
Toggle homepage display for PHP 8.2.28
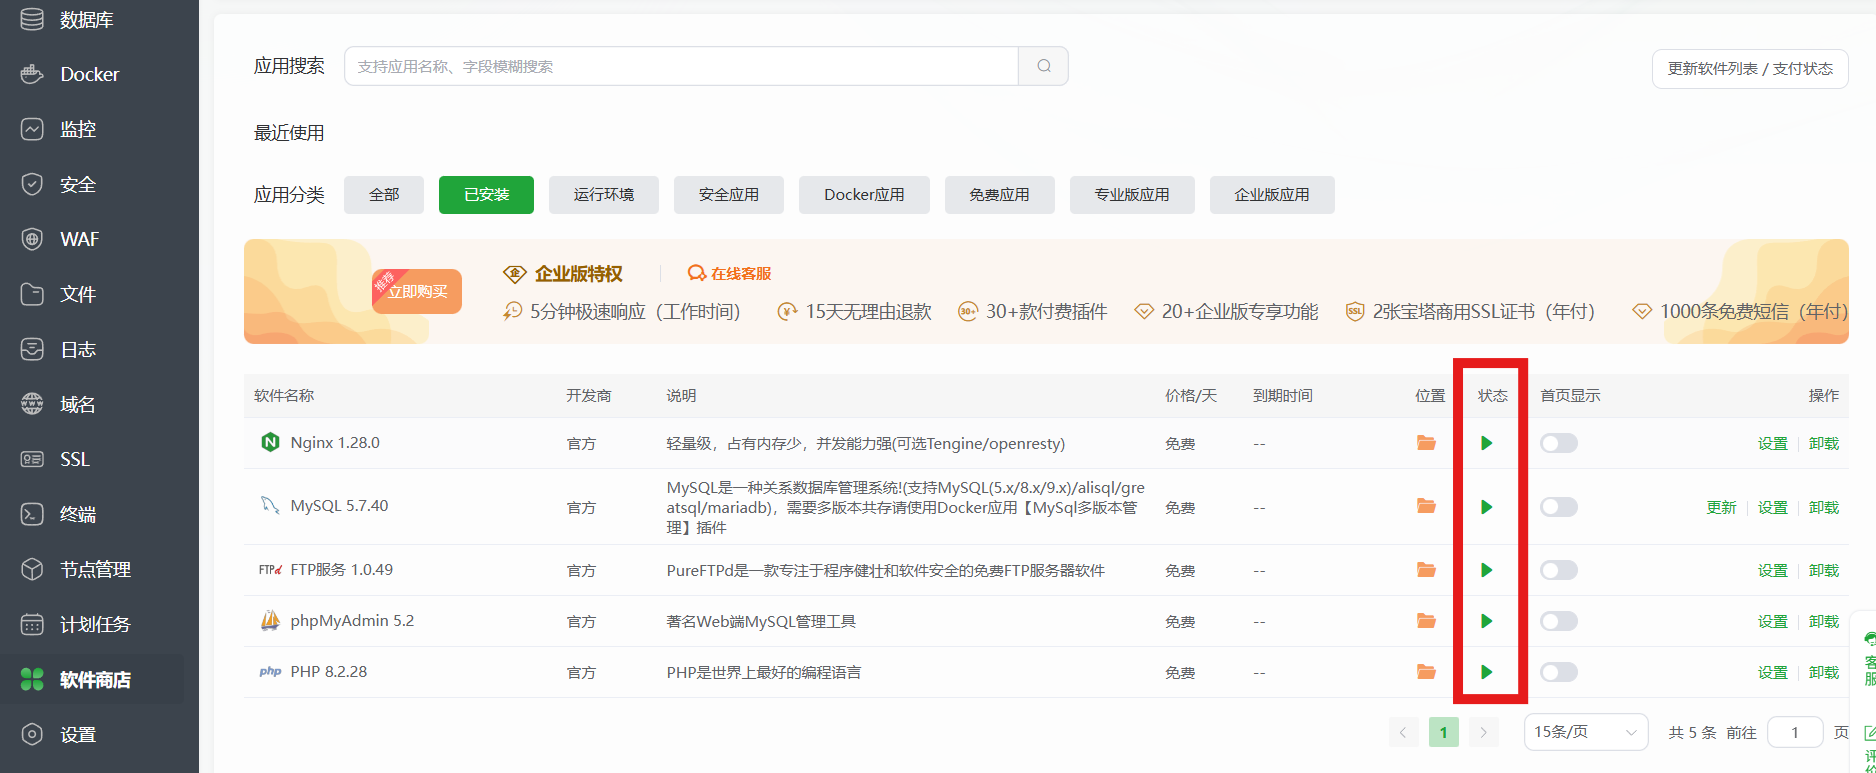click(x=1558, y=672)
